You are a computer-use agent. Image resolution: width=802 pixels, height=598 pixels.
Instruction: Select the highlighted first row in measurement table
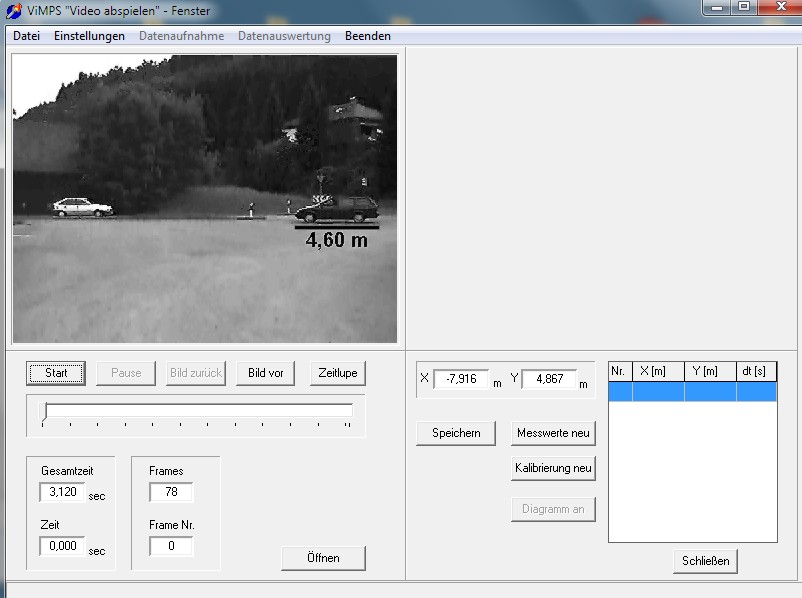coord(692,392)
